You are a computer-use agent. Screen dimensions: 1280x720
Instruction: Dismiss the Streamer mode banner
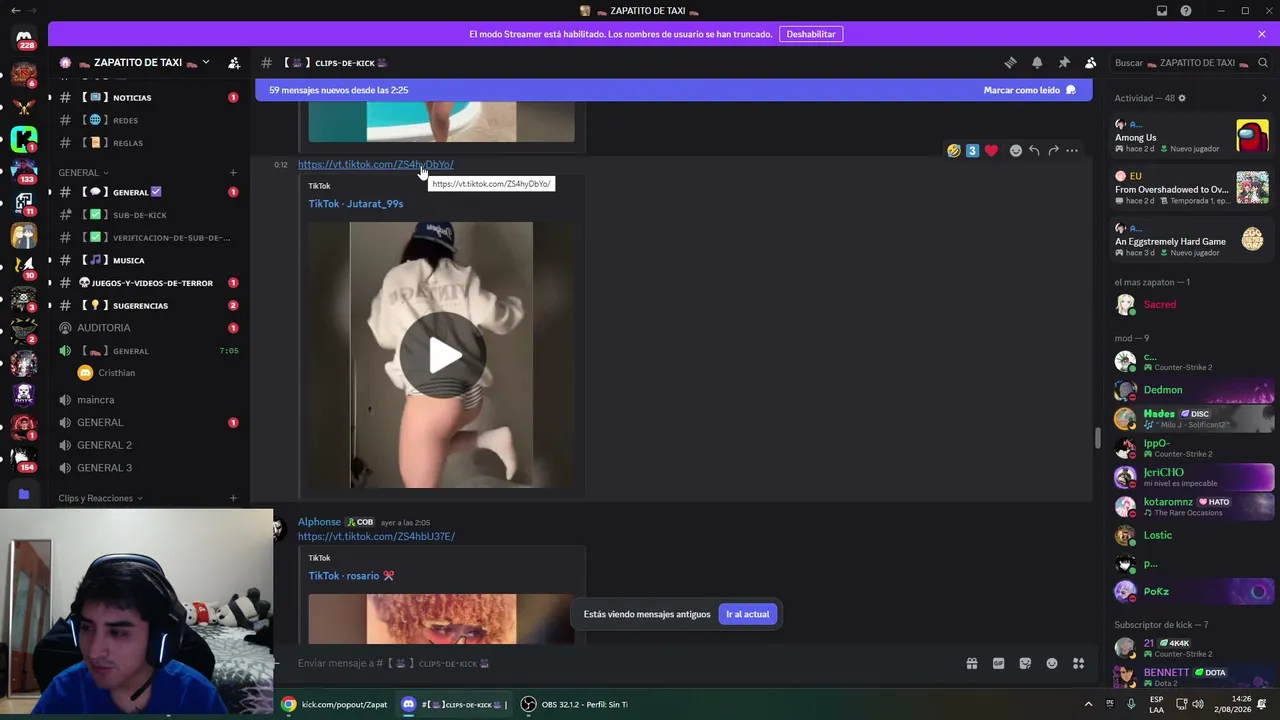point(1262,34)
